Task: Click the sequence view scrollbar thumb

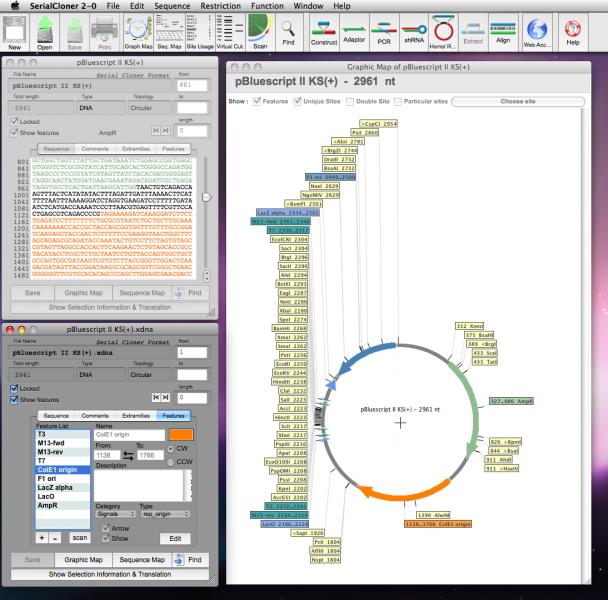Action: [x=207, y=197]
